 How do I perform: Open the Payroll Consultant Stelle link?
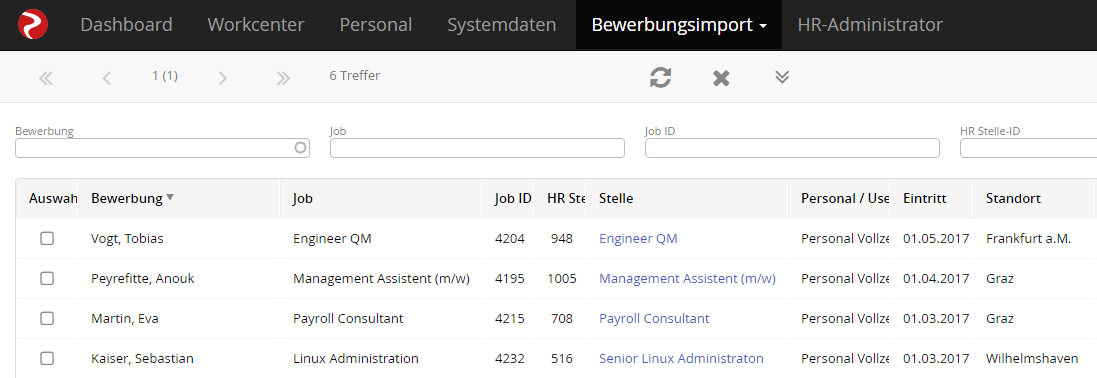click(654, 318)
